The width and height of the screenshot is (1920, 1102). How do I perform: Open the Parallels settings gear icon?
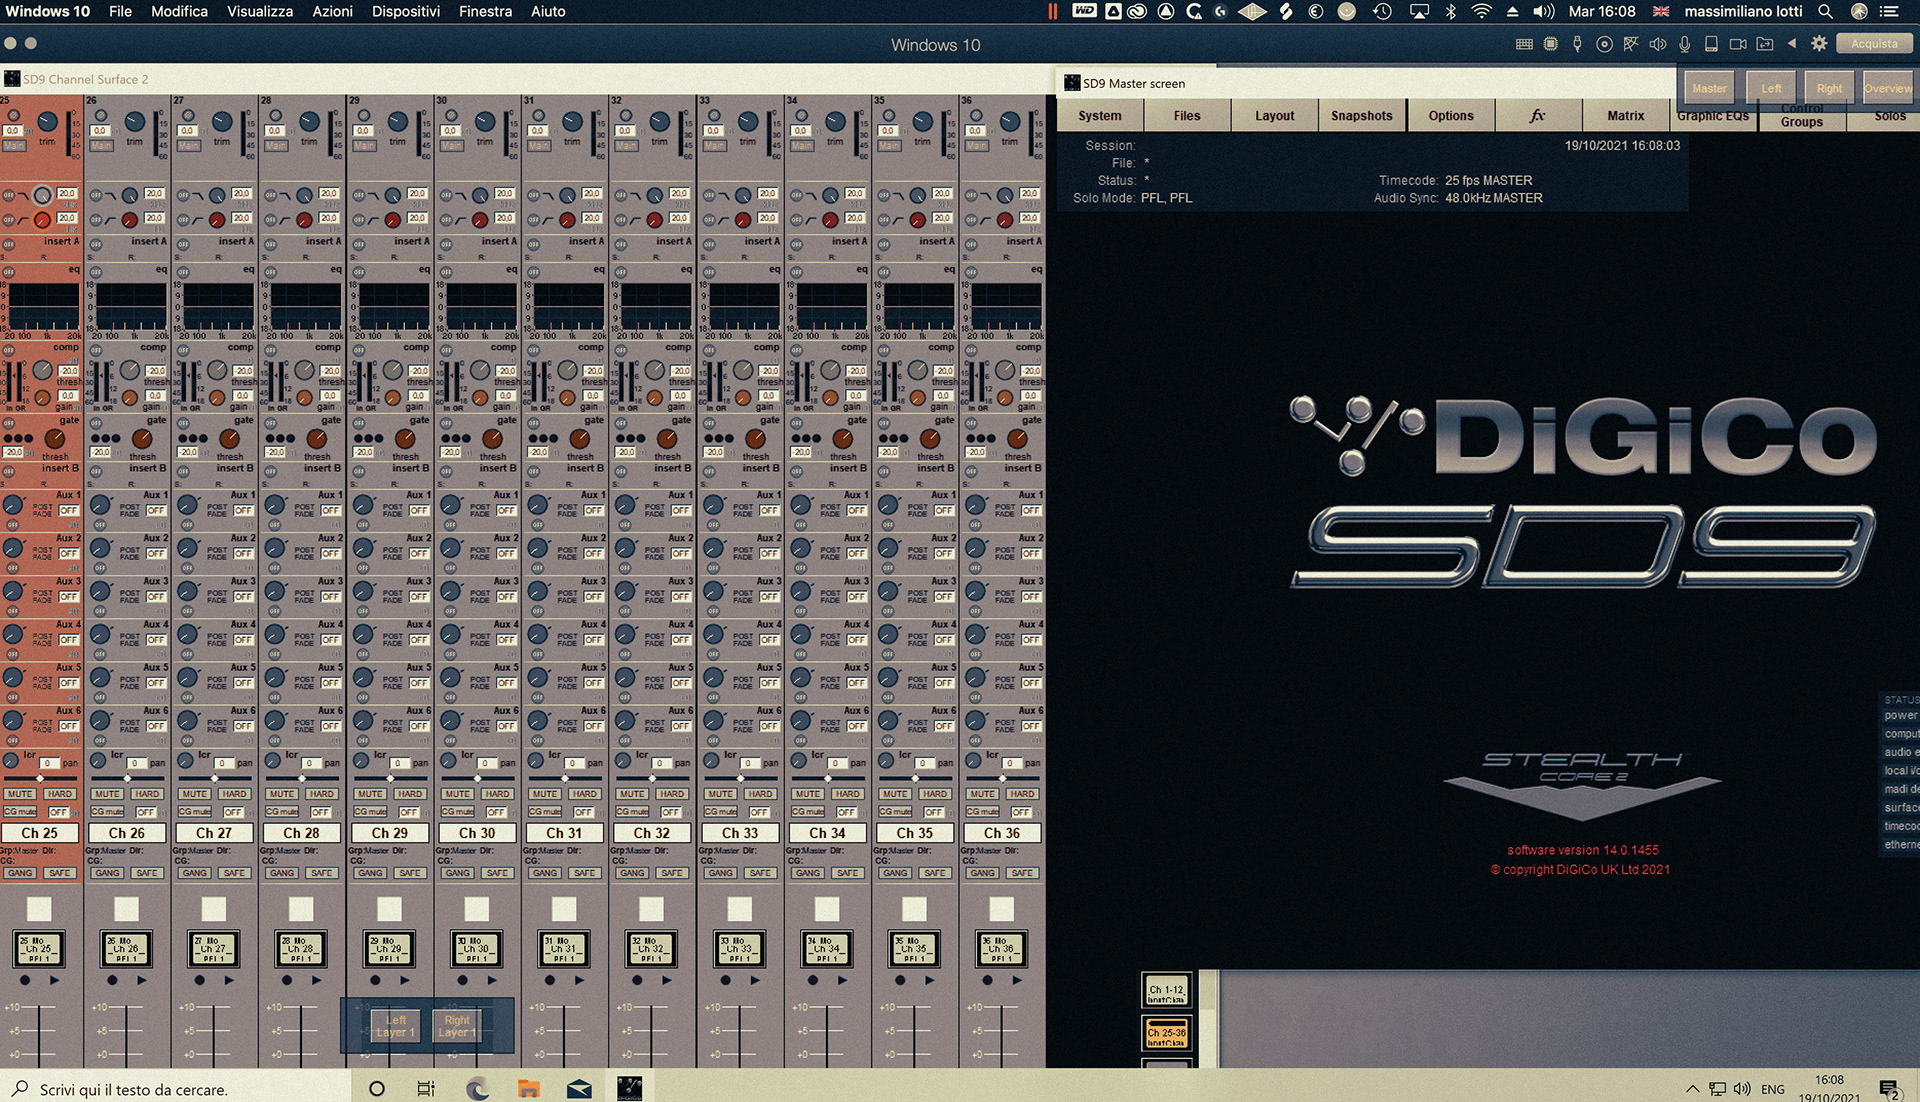tap(1819, 44)
